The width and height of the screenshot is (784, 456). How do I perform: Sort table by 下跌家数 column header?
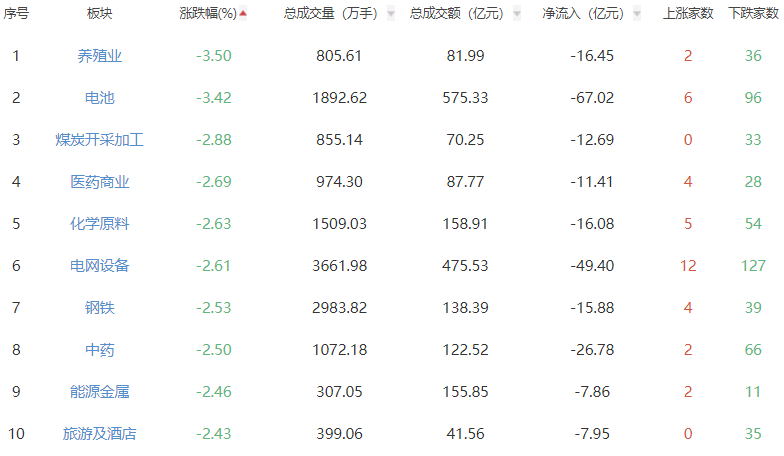pos(753,14)
